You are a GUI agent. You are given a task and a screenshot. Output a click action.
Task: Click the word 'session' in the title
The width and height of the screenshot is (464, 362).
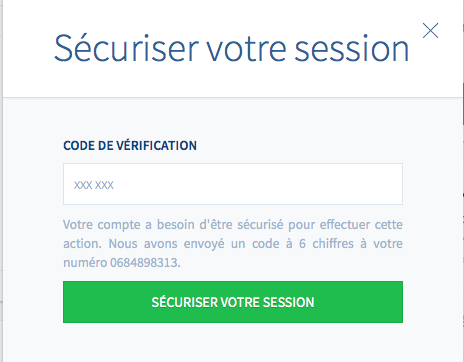click(x=352, y=49)
